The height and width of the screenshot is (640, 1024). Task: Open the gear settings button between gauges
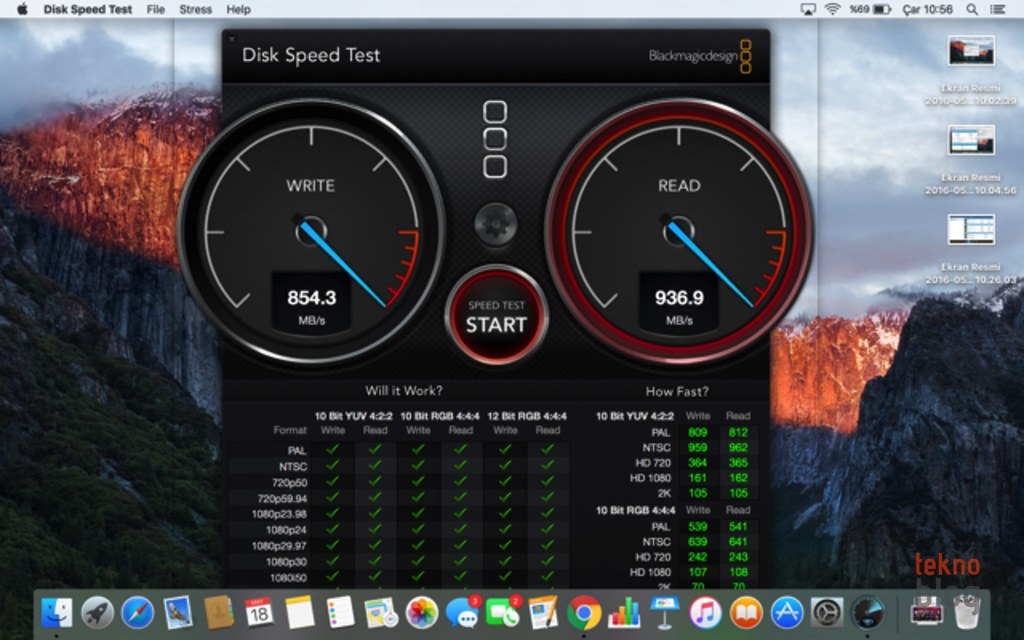(496, 225)
